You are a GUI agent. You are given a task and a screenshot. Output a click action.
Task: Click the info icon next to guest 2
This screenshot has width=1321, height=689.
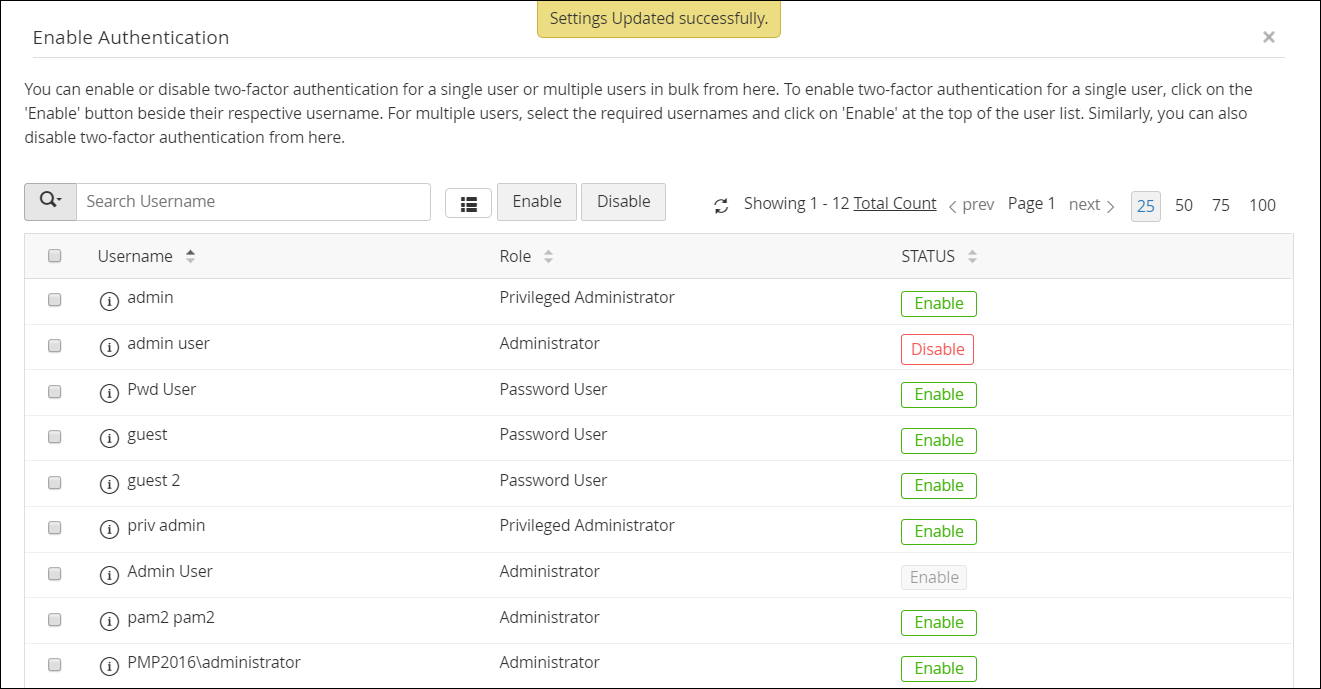110,485
